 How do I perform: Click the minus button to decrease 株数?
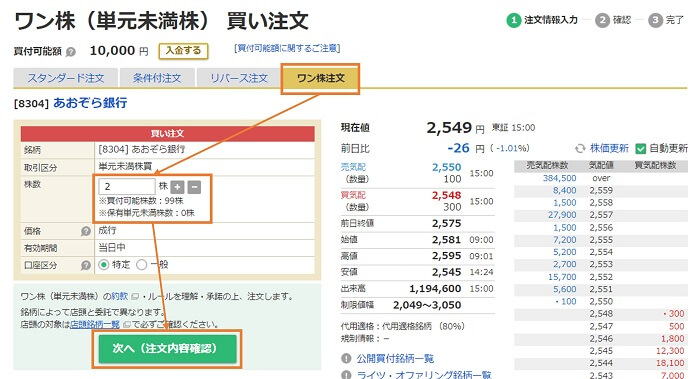194,187
